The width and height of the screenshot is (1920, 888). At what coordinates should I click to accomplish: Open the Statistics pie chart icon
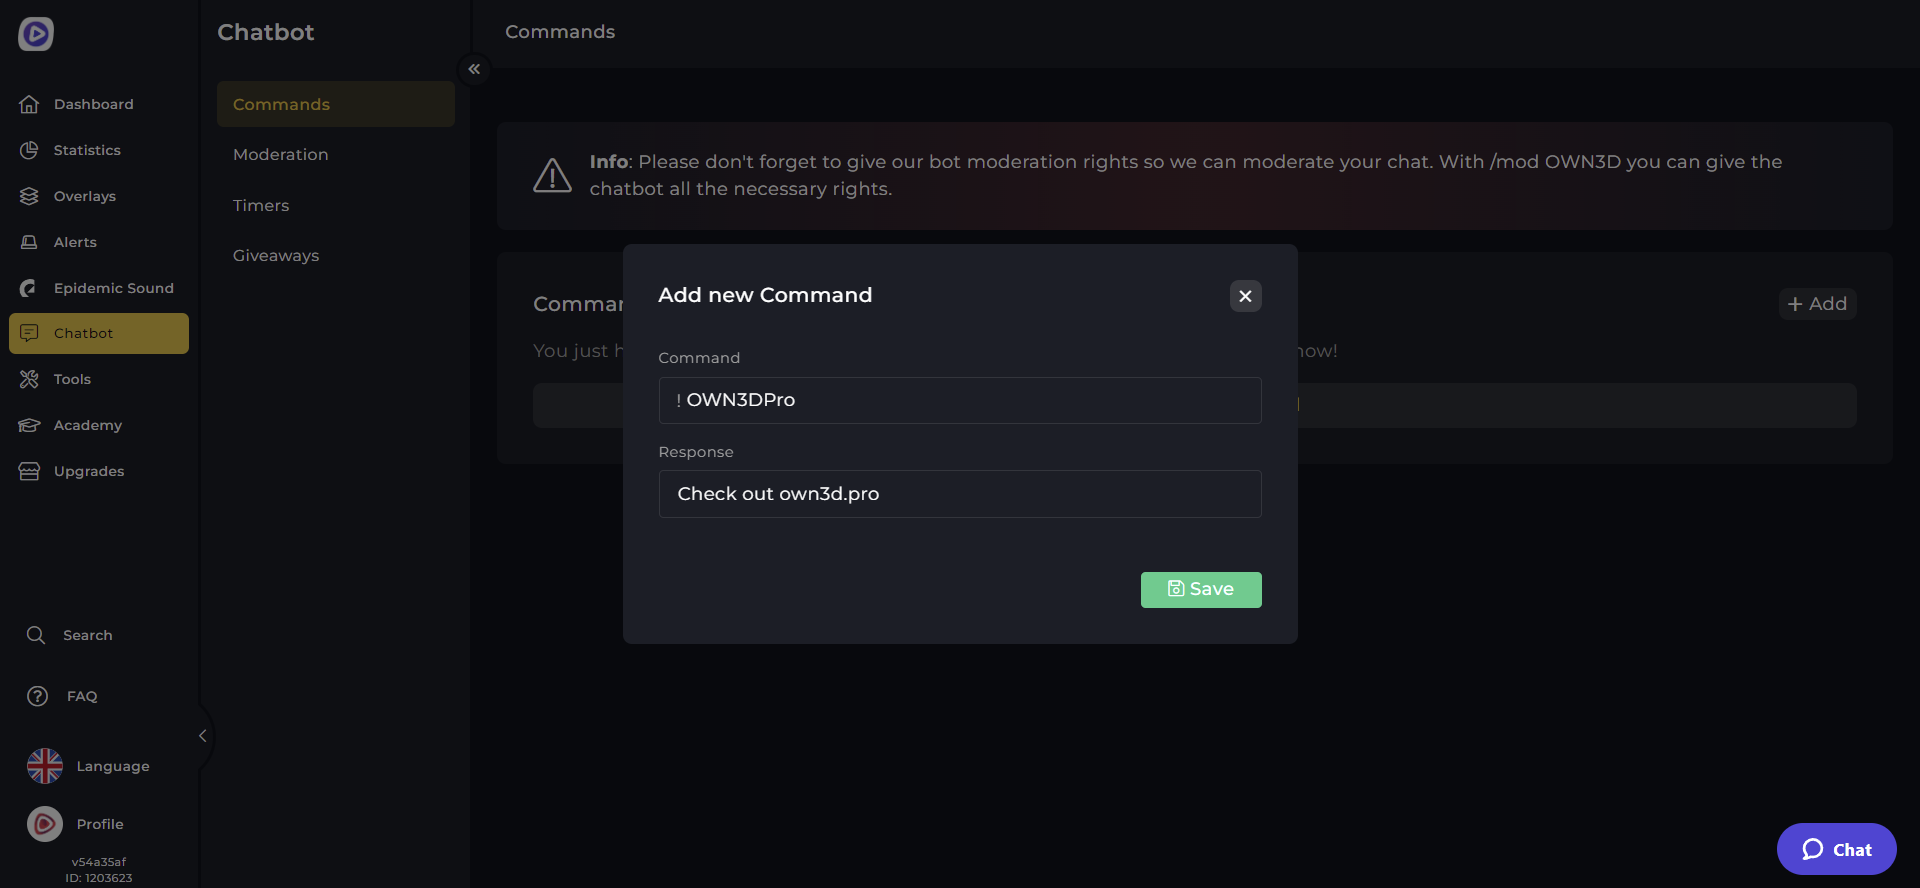pos(29,150)
